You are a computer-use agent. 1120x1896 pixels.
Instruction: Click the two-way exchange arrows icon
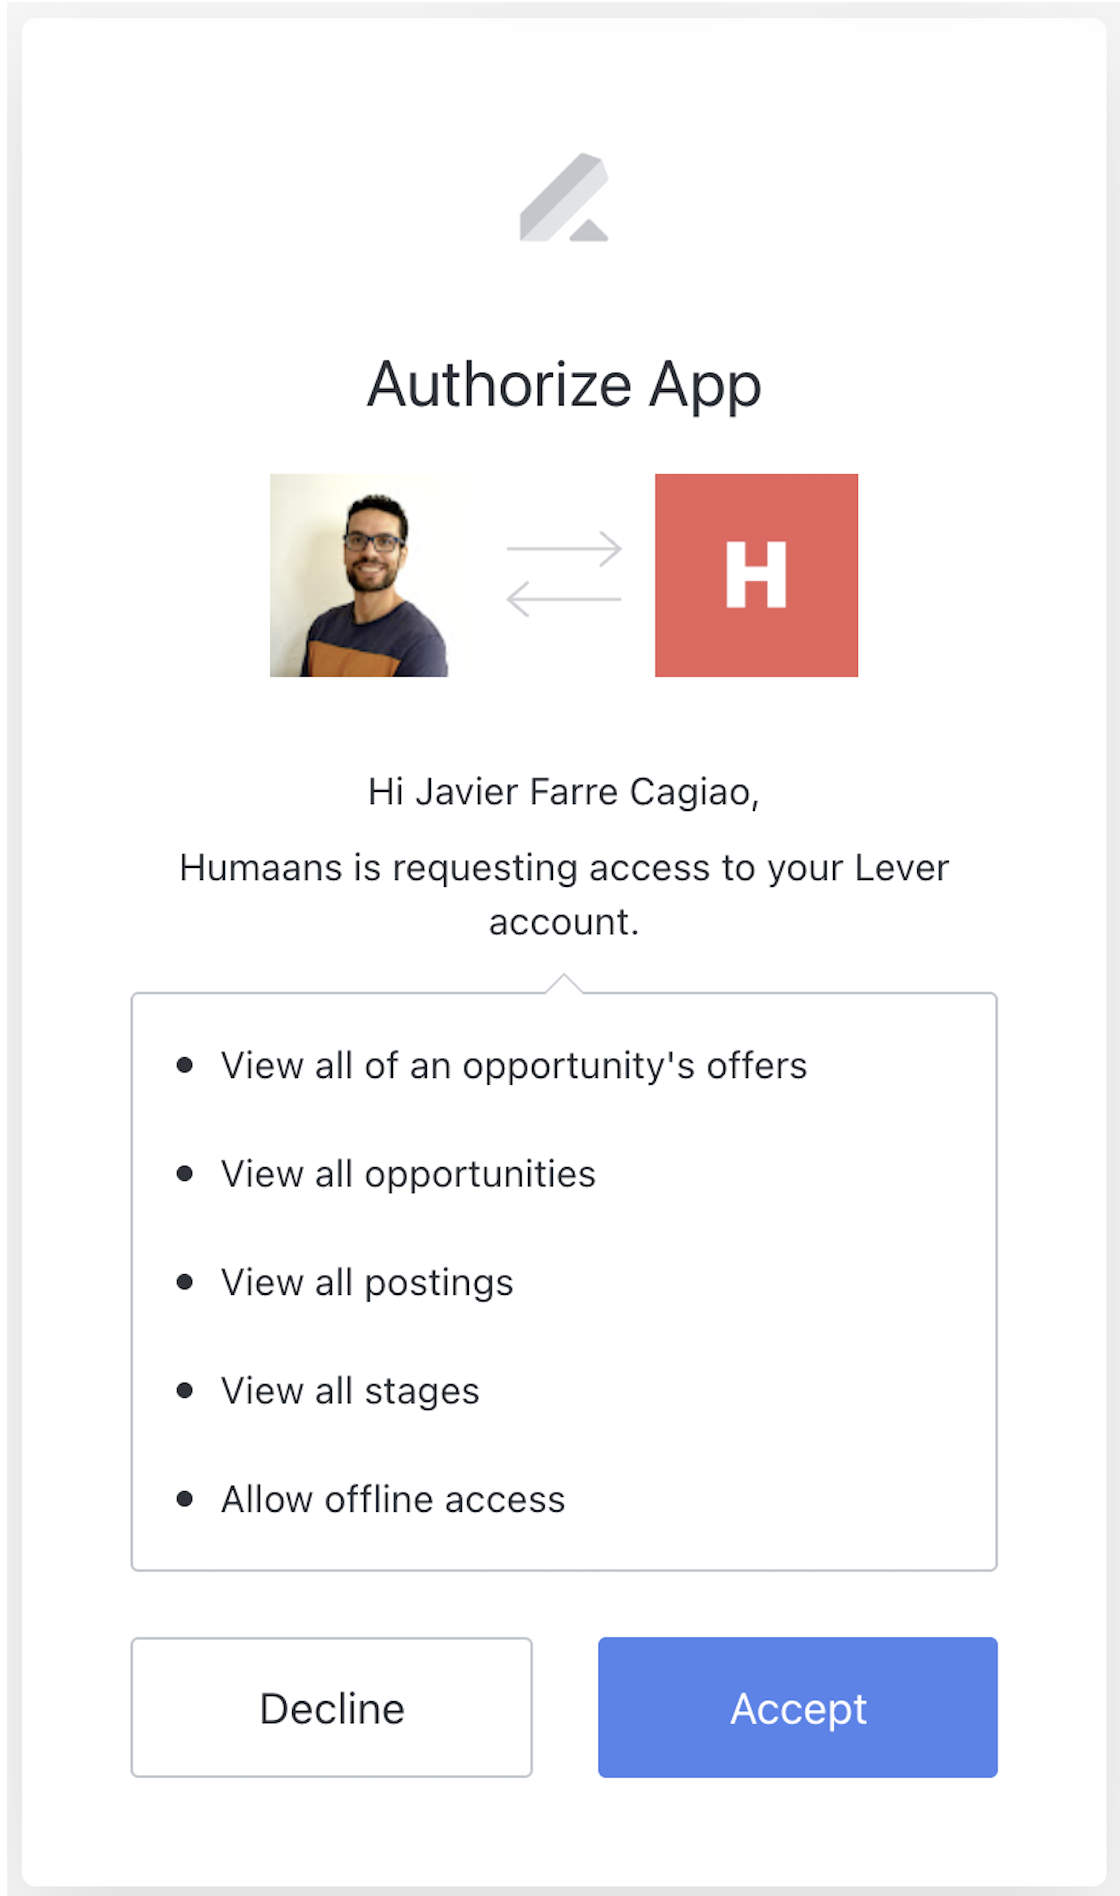click(x=564, y=575)
